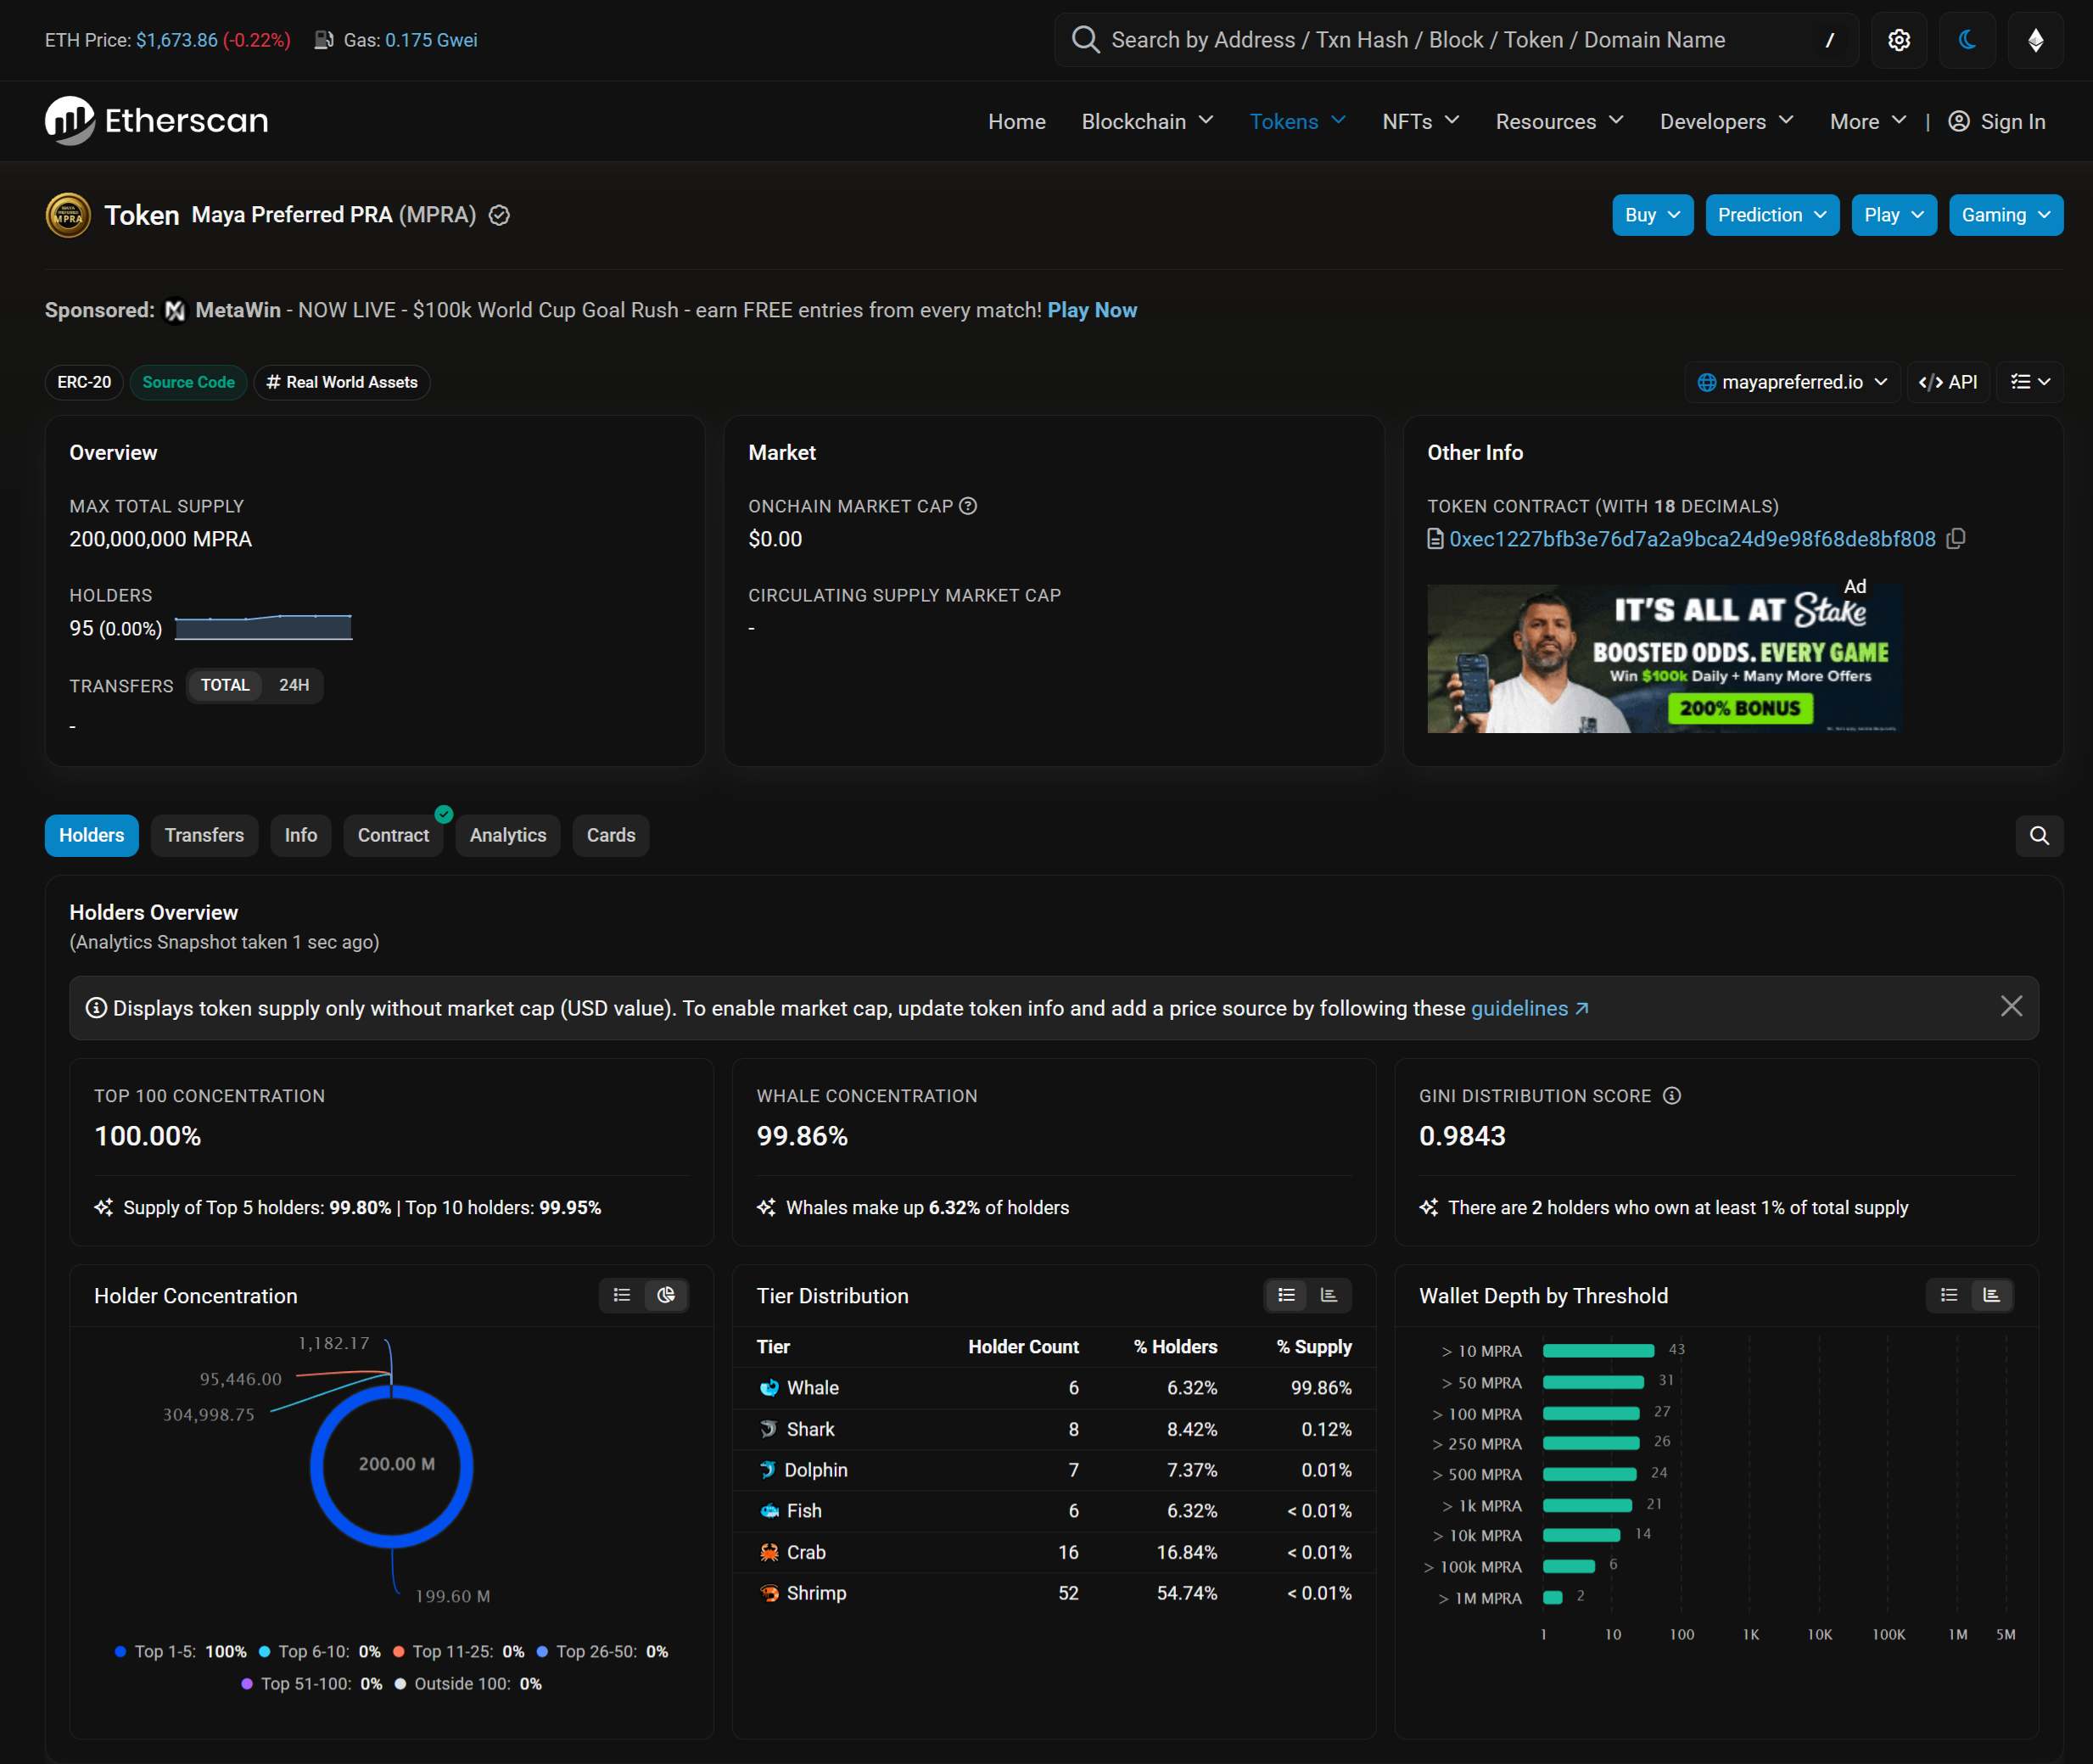
Task: Click the gas pump icon
Action: pyautogui.click(x=324, y=40)
